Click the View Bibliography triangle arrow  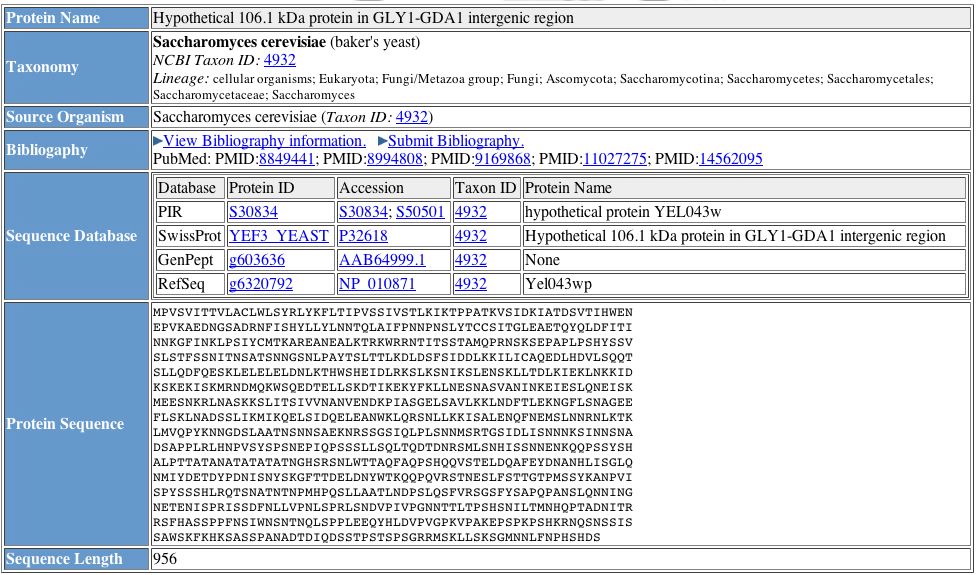[158, 141]
